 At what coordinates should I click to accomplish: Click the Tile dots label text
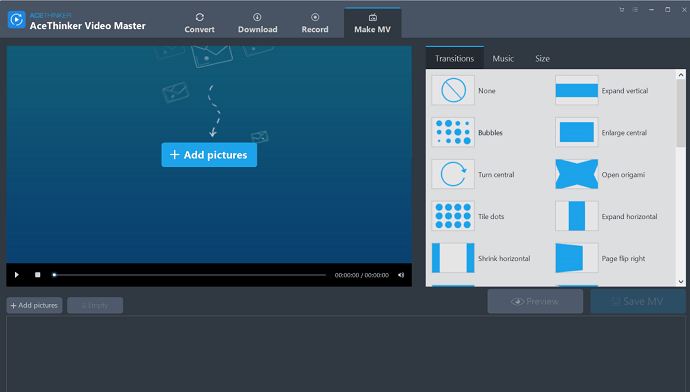491,216
